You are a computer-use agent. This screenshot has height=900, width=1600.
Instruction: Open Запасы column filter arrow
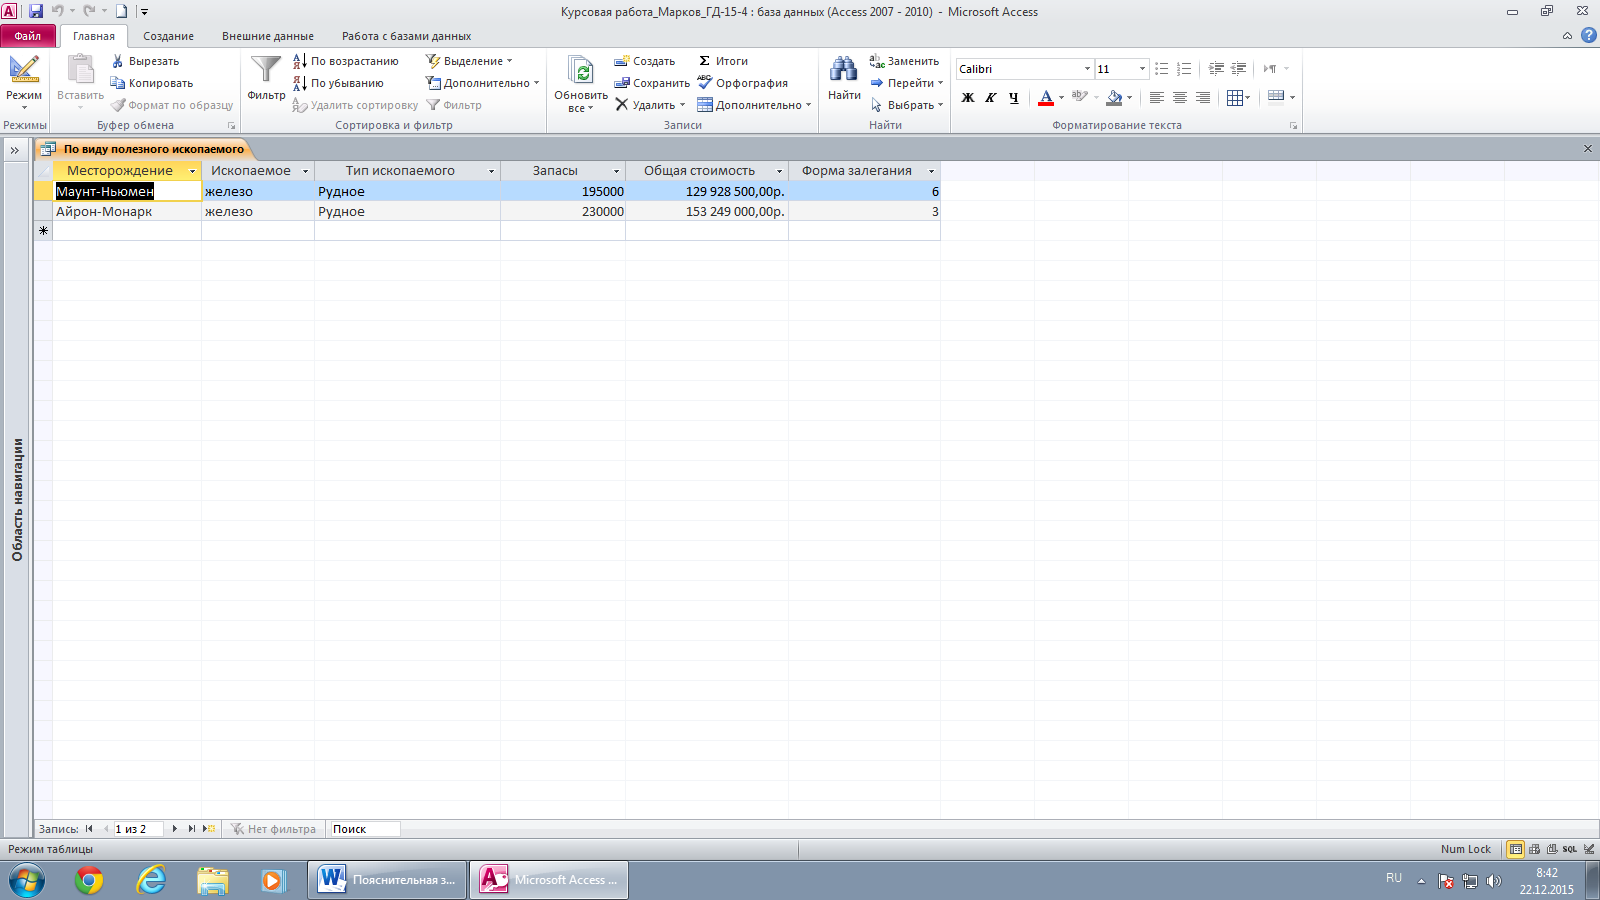coord(616,171)
